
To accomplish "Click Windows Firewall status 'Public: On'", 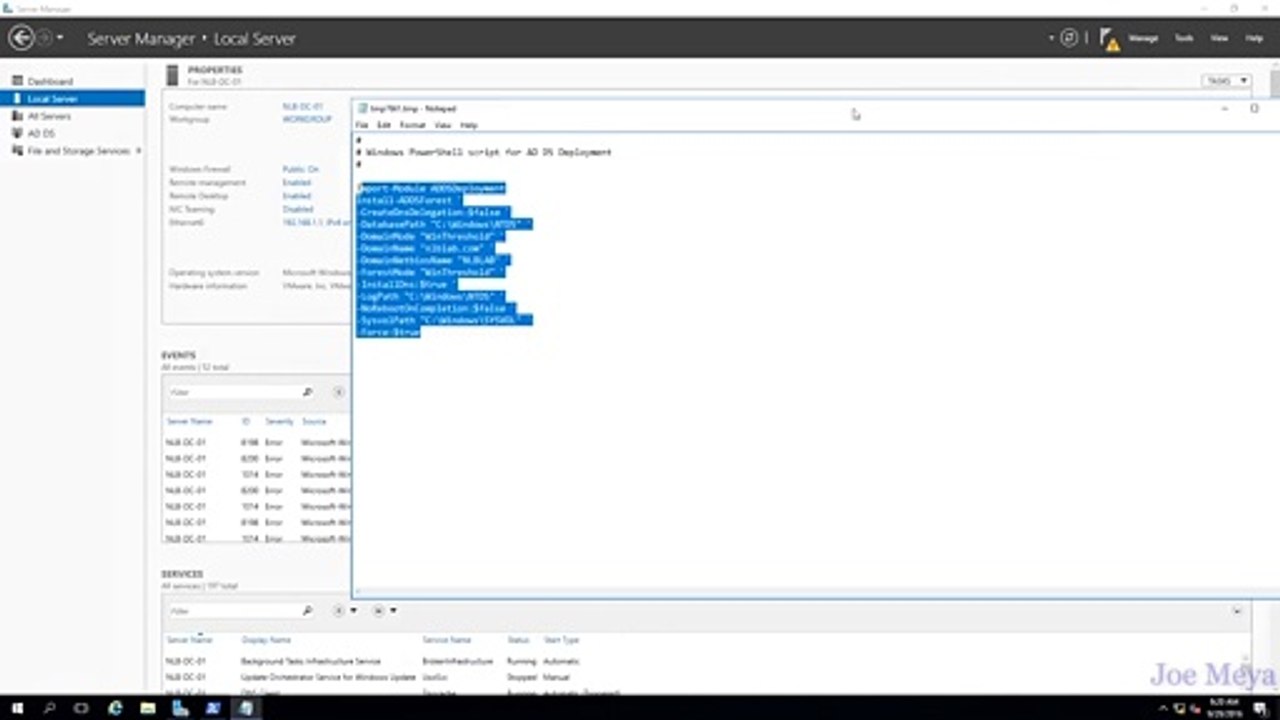I will pos(301,170).
